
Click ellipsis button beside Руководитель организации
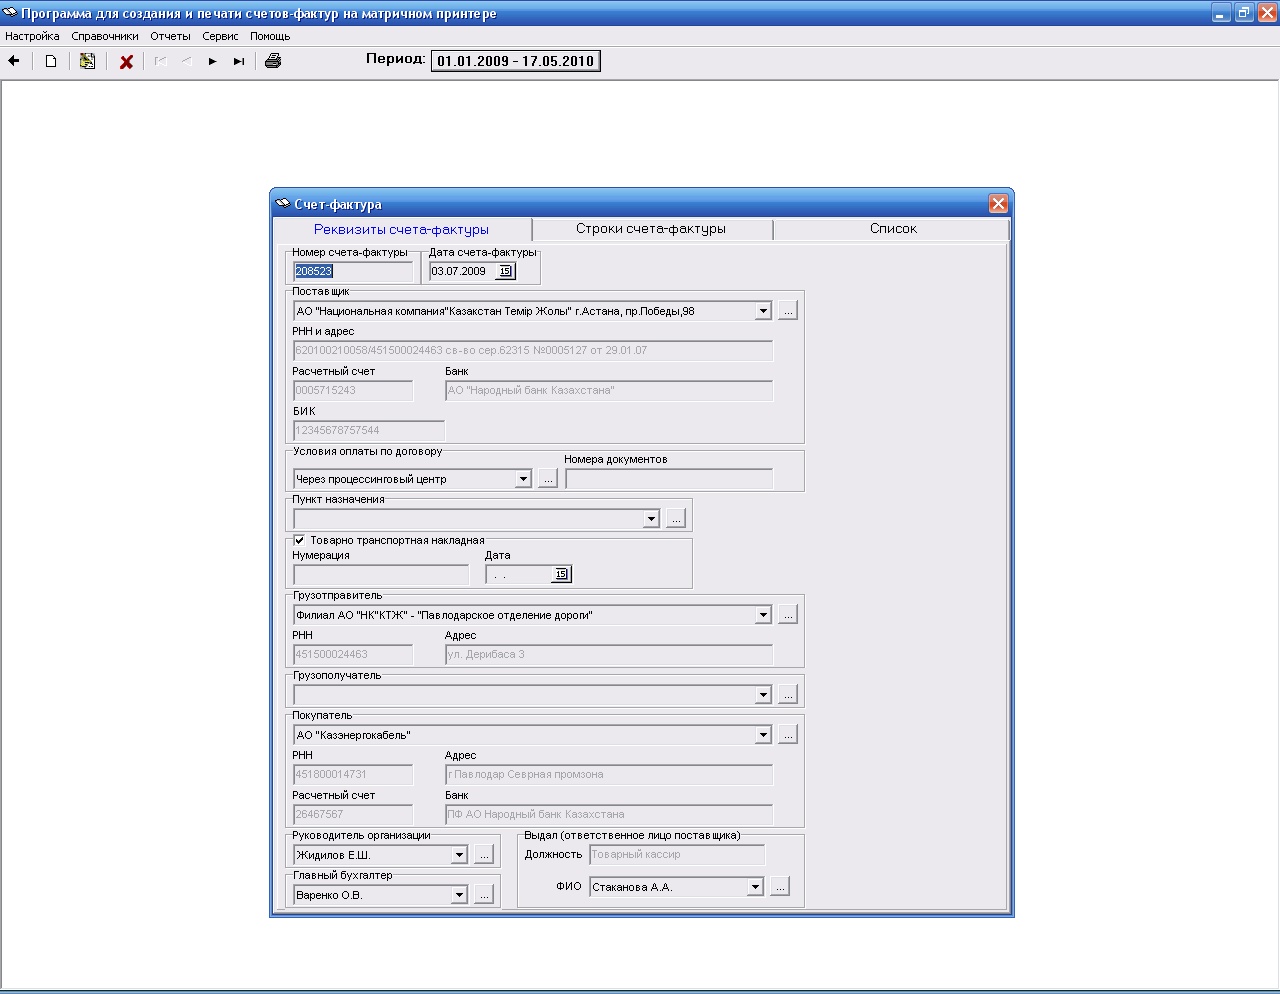tap(484, 855)
